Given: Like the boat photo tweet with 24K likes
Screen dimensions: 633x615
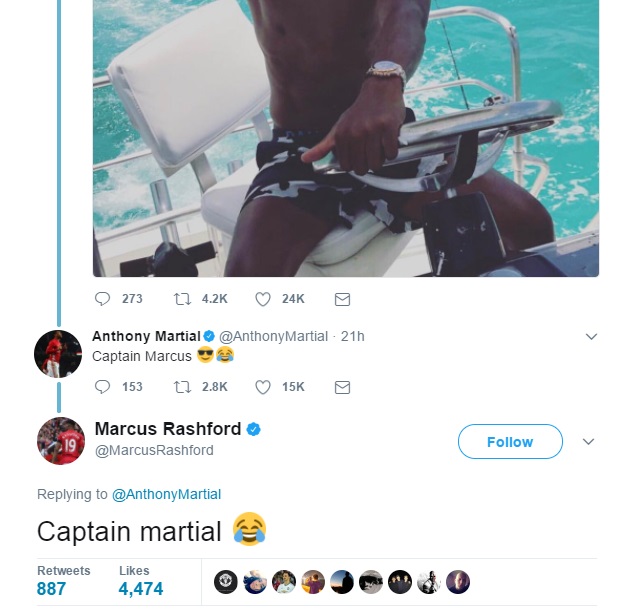Looking at the screenshot, I should (x=263, y=299).
